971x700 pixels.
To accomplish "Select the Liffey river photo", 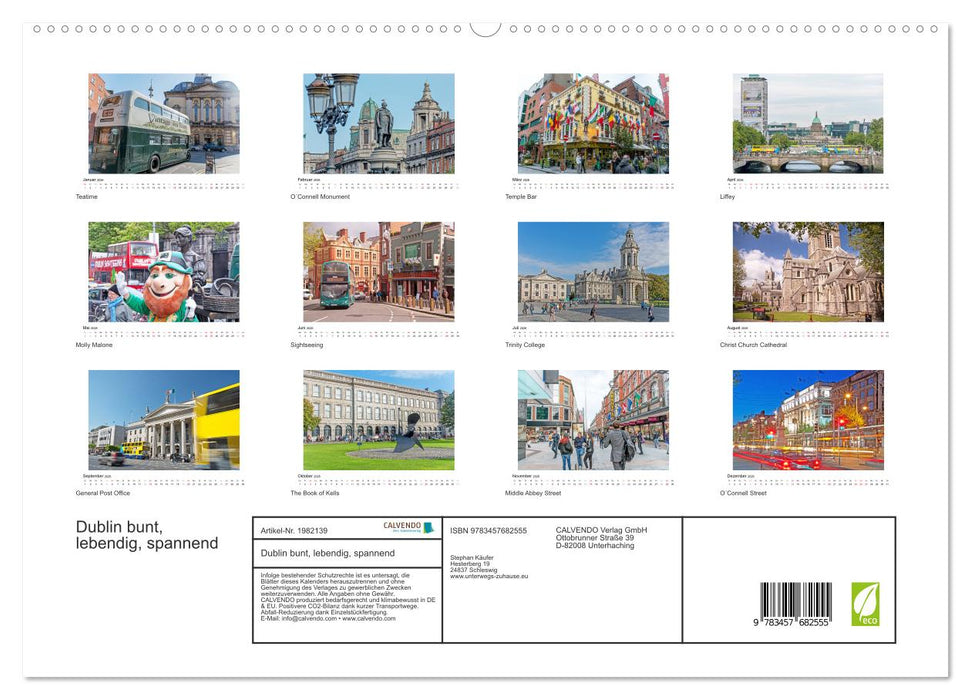I will point(808,124).
